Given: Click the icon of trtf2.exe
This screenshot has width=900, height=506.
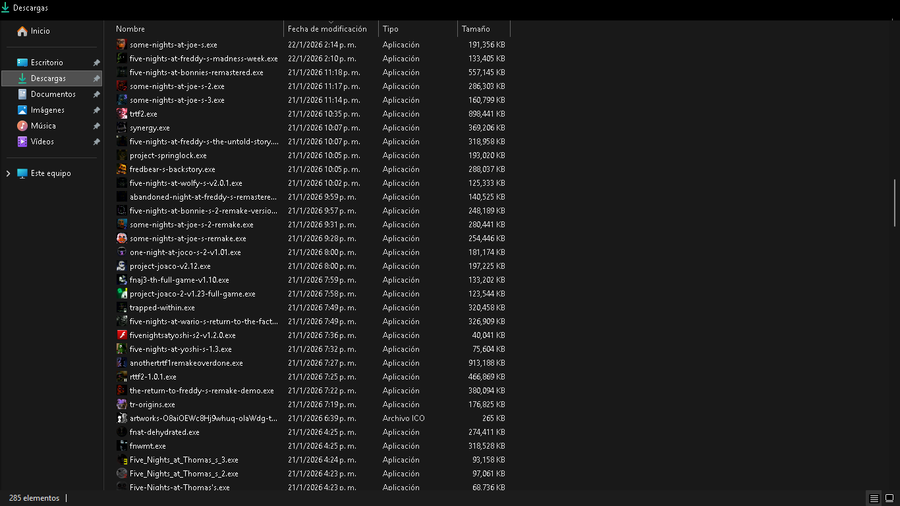Looking at the screenshot, I should (122, 114).
